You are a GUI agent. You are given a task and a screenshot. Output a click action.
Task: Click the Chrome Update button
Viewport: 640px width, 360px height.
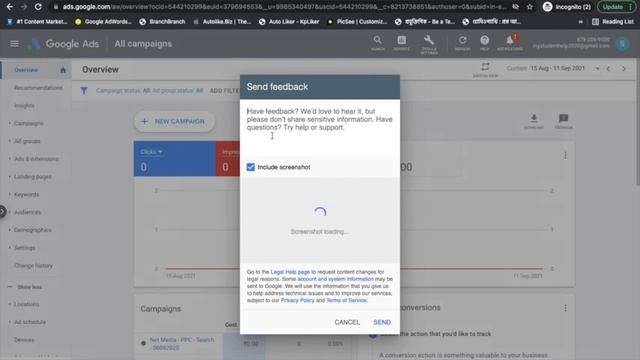click(616, 7)
